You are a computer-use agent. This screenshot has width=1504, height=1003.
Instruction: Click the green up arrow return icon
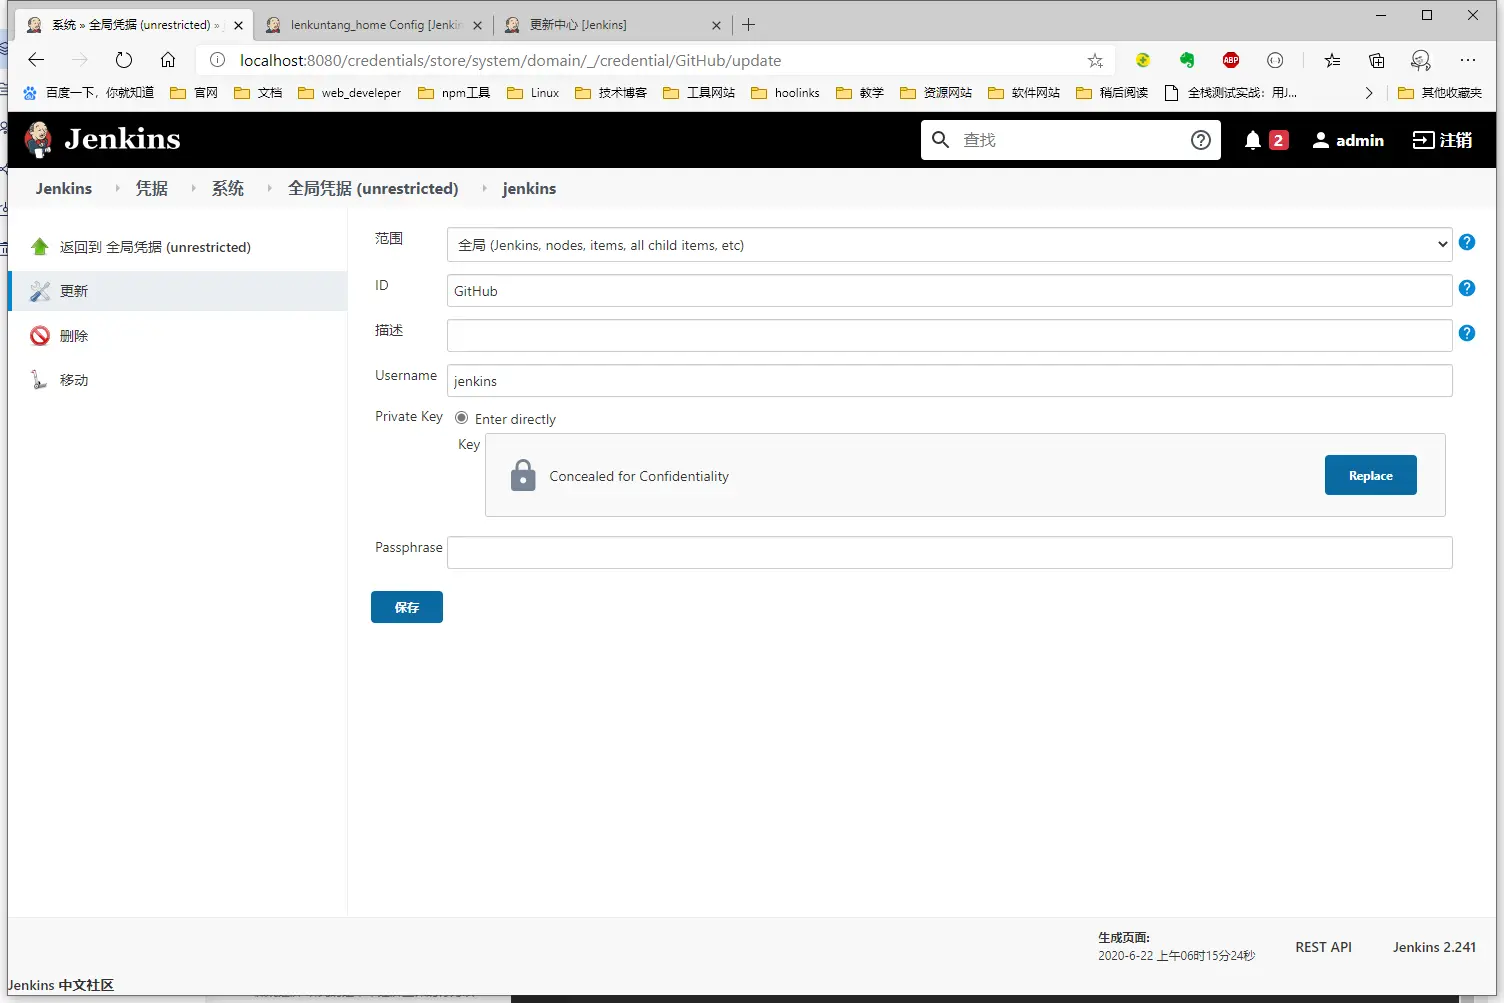(40, 247)
